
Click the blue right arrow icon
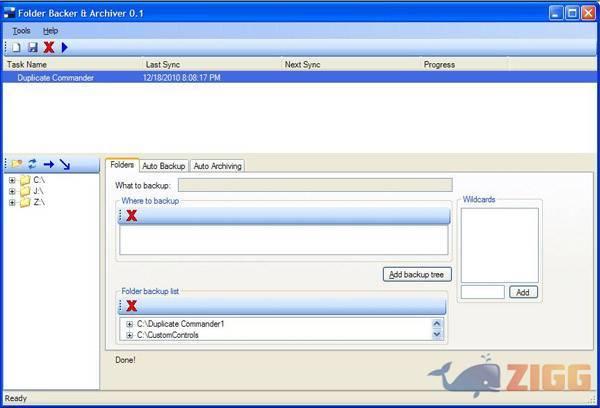click(49, 165)
